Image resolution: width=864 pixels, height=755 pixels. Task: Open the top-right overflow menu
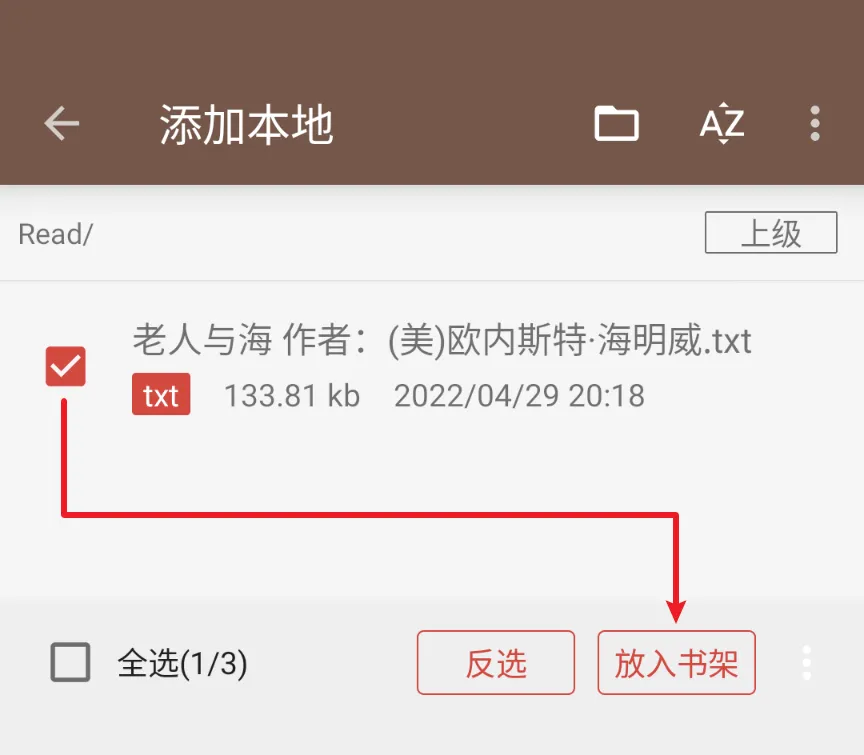pos(815,123)
